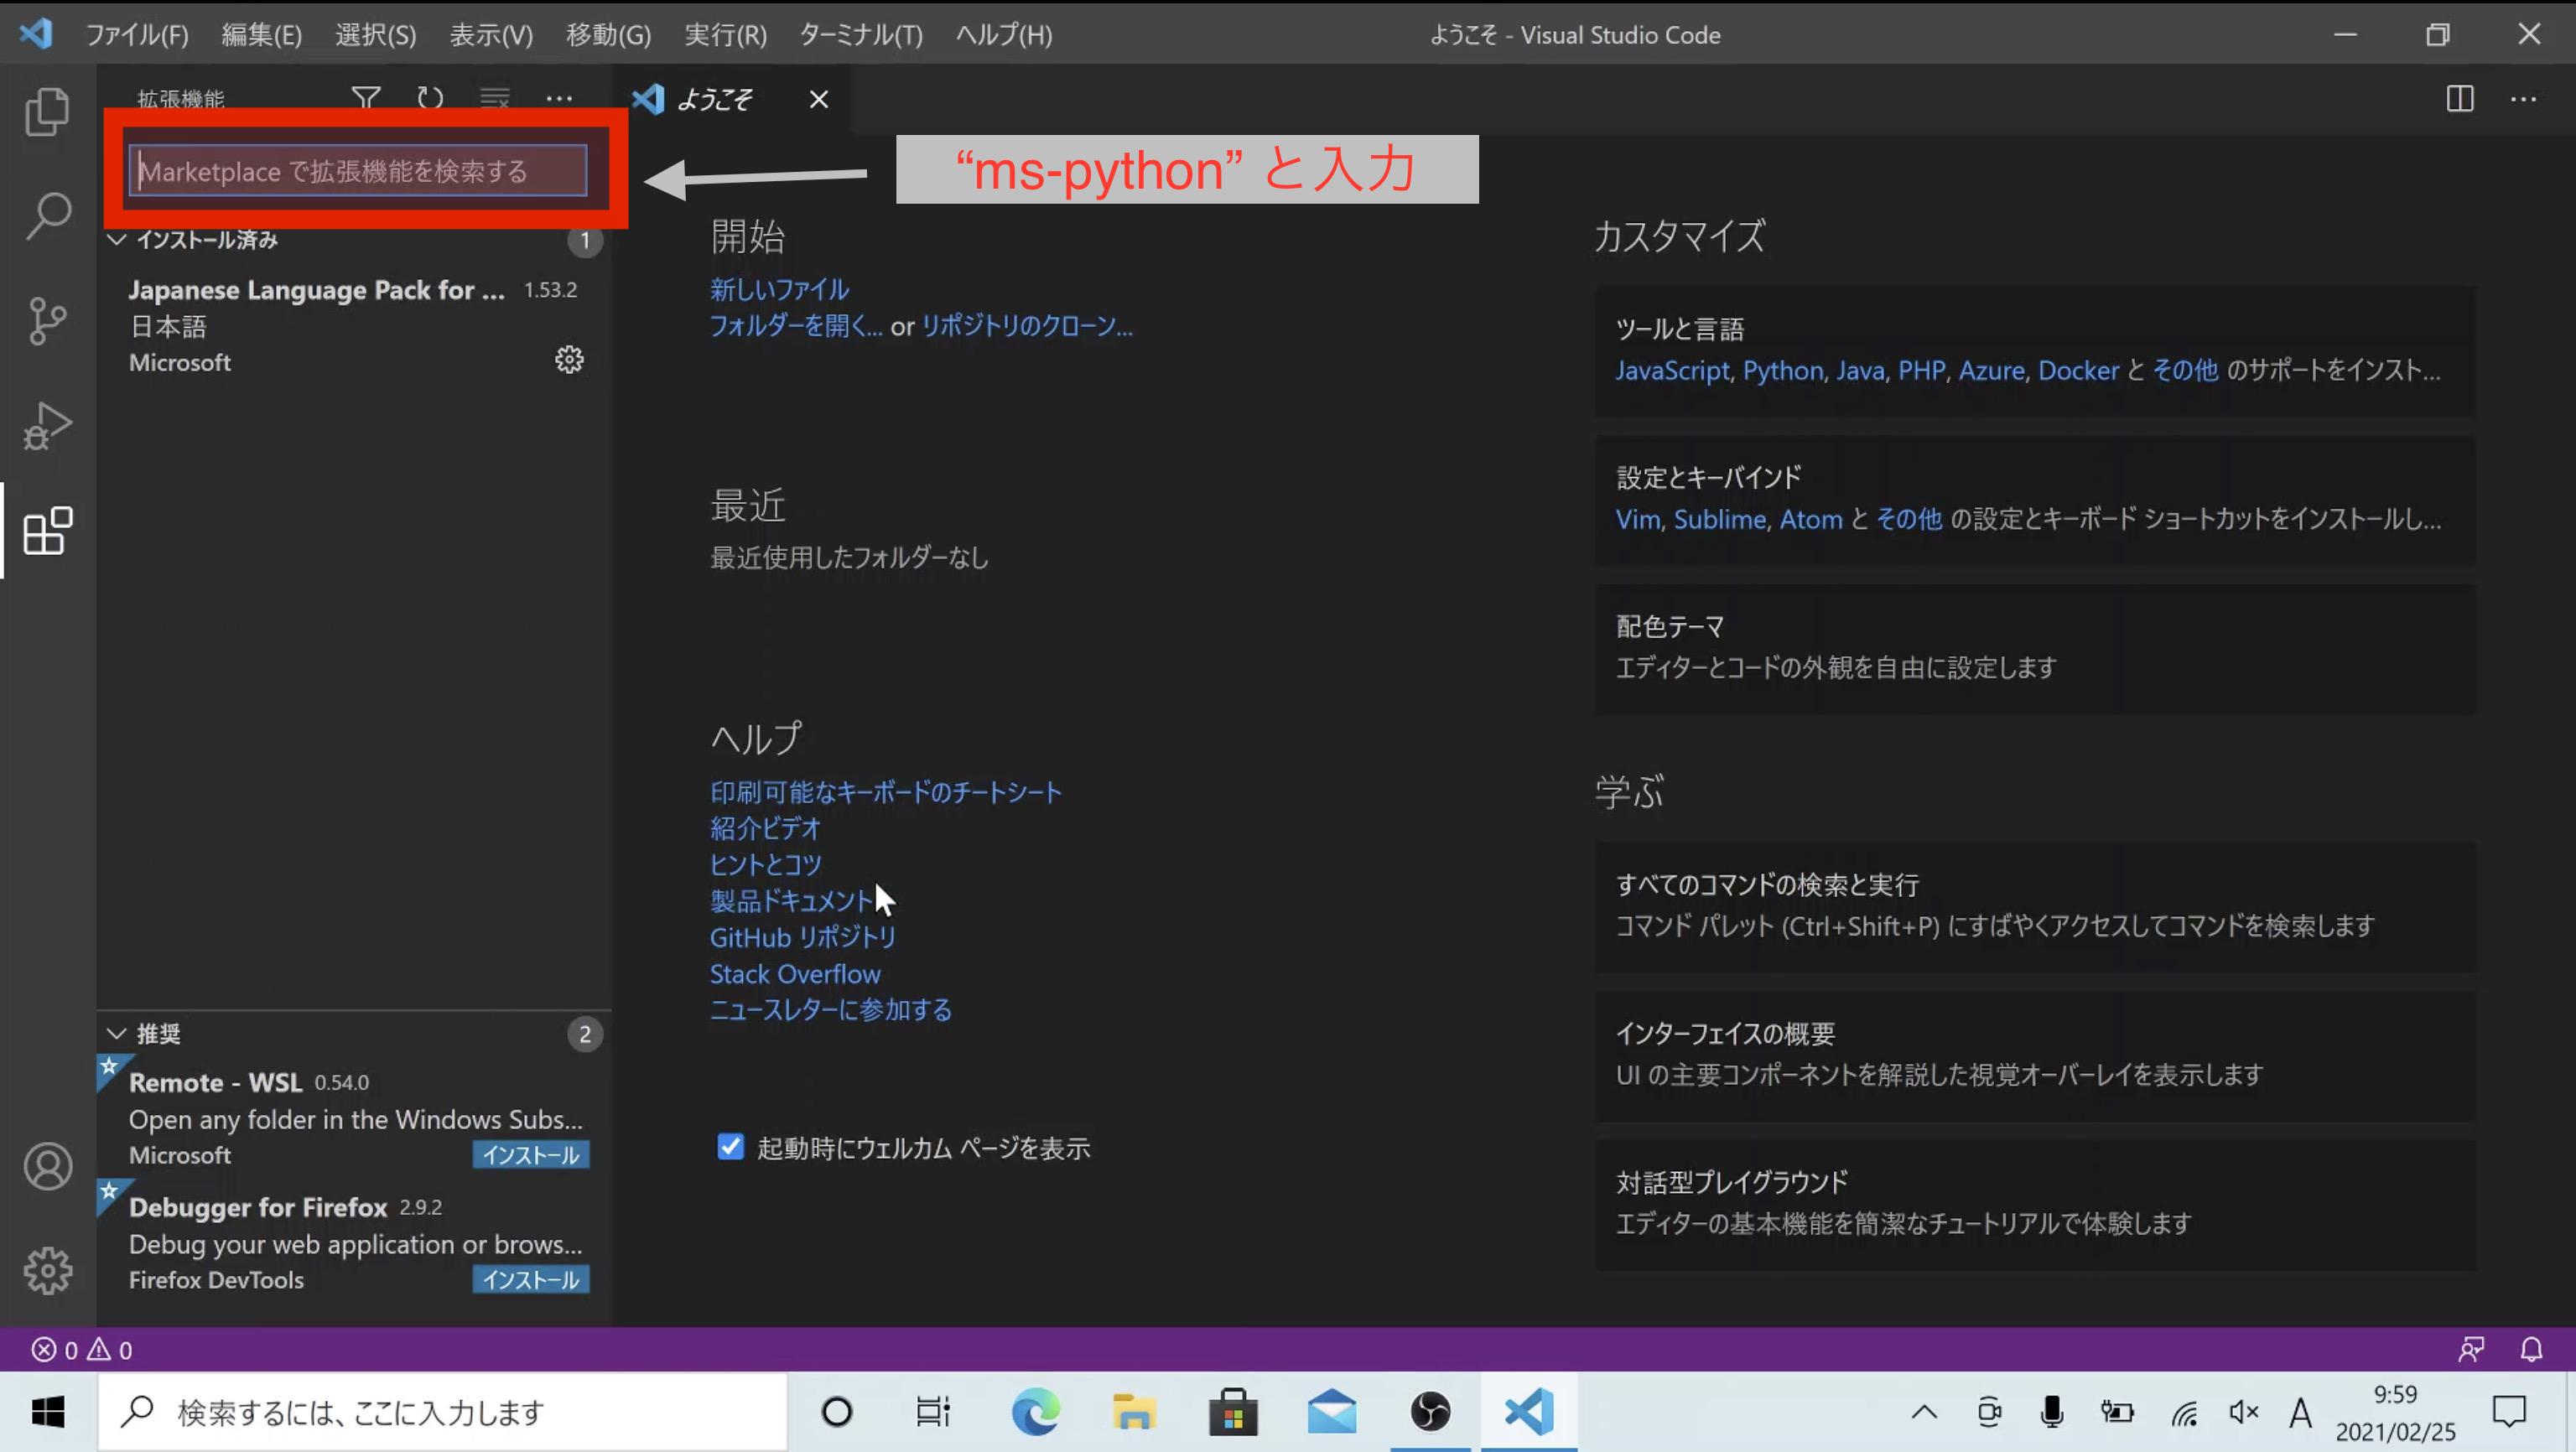
Task: Split the editor to the right
Action: [x=2459, y=99]
